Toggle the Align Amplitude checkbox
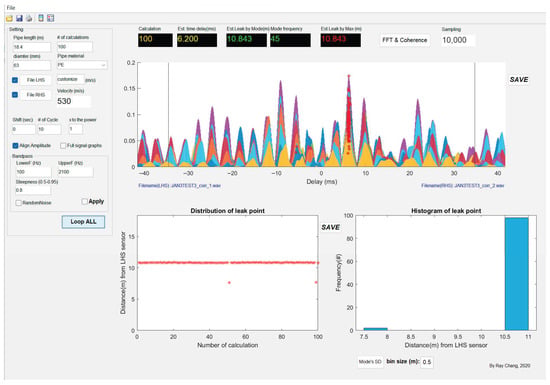The height and width of the screenshot is (385, 550). click(15, 146)
